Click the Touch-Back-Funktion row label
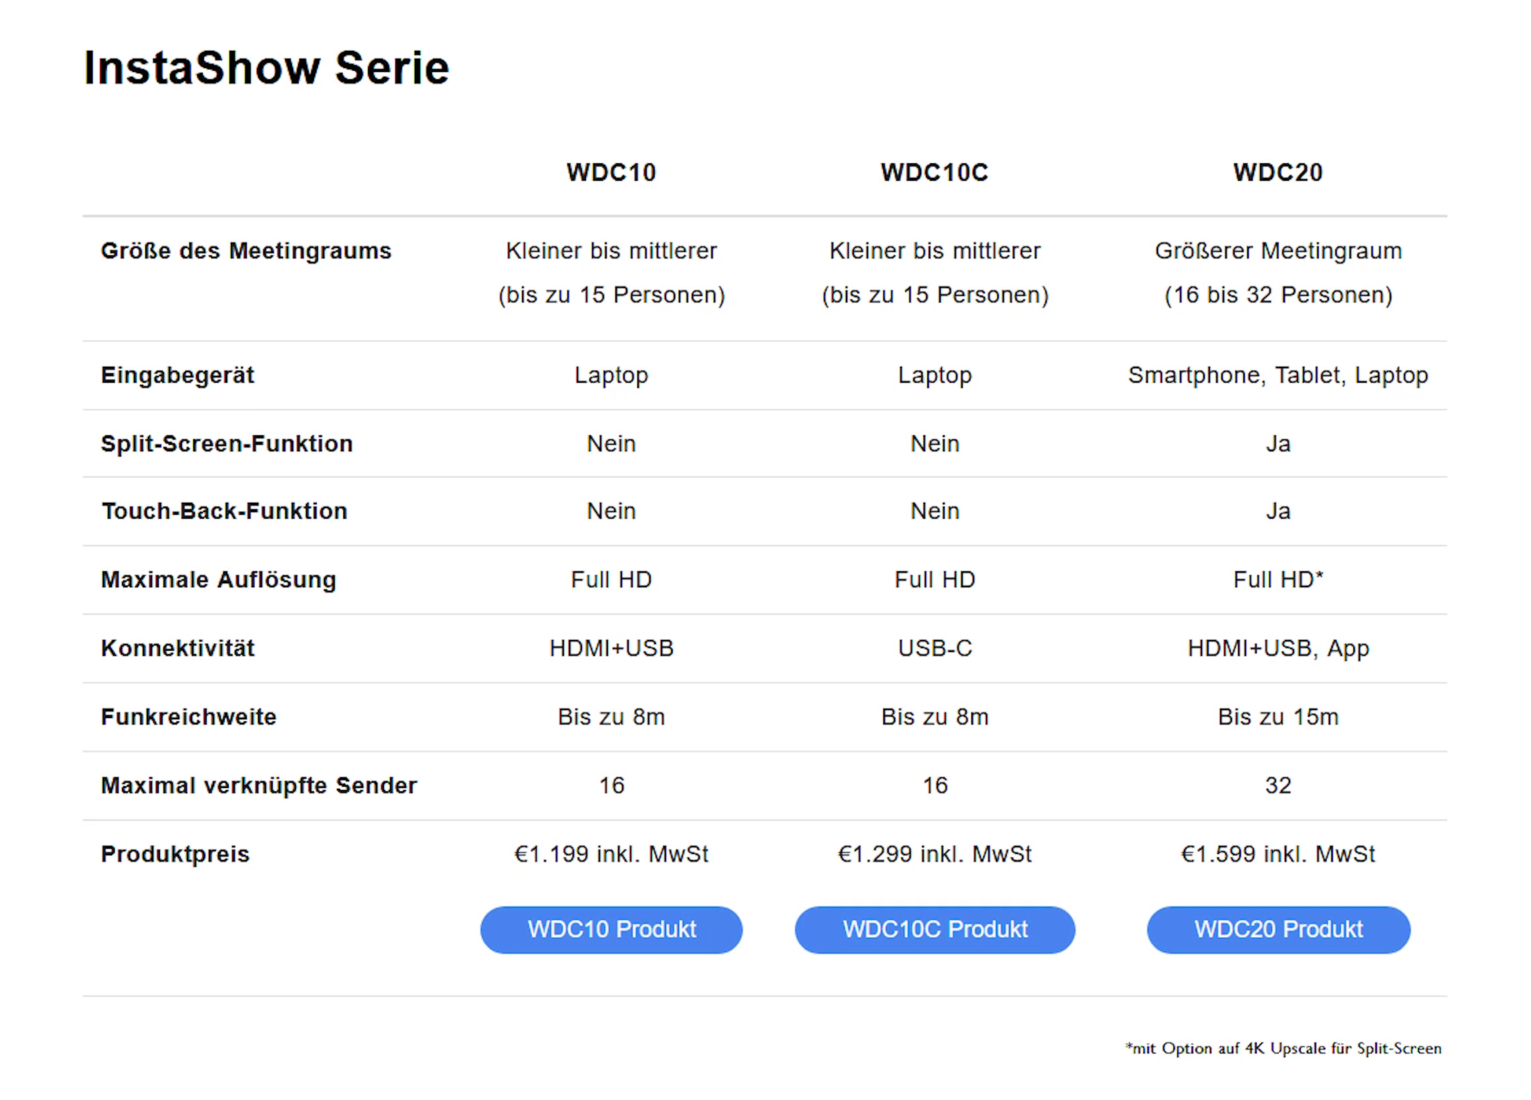The image size is (1531, 1100). [x=224, y=511]
